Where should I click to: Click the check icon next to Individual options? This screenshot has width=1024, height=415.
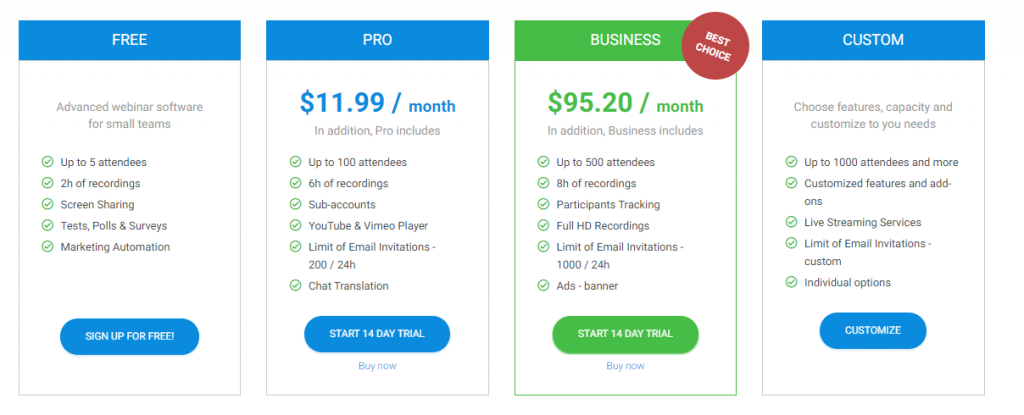[x=791, y=282]
